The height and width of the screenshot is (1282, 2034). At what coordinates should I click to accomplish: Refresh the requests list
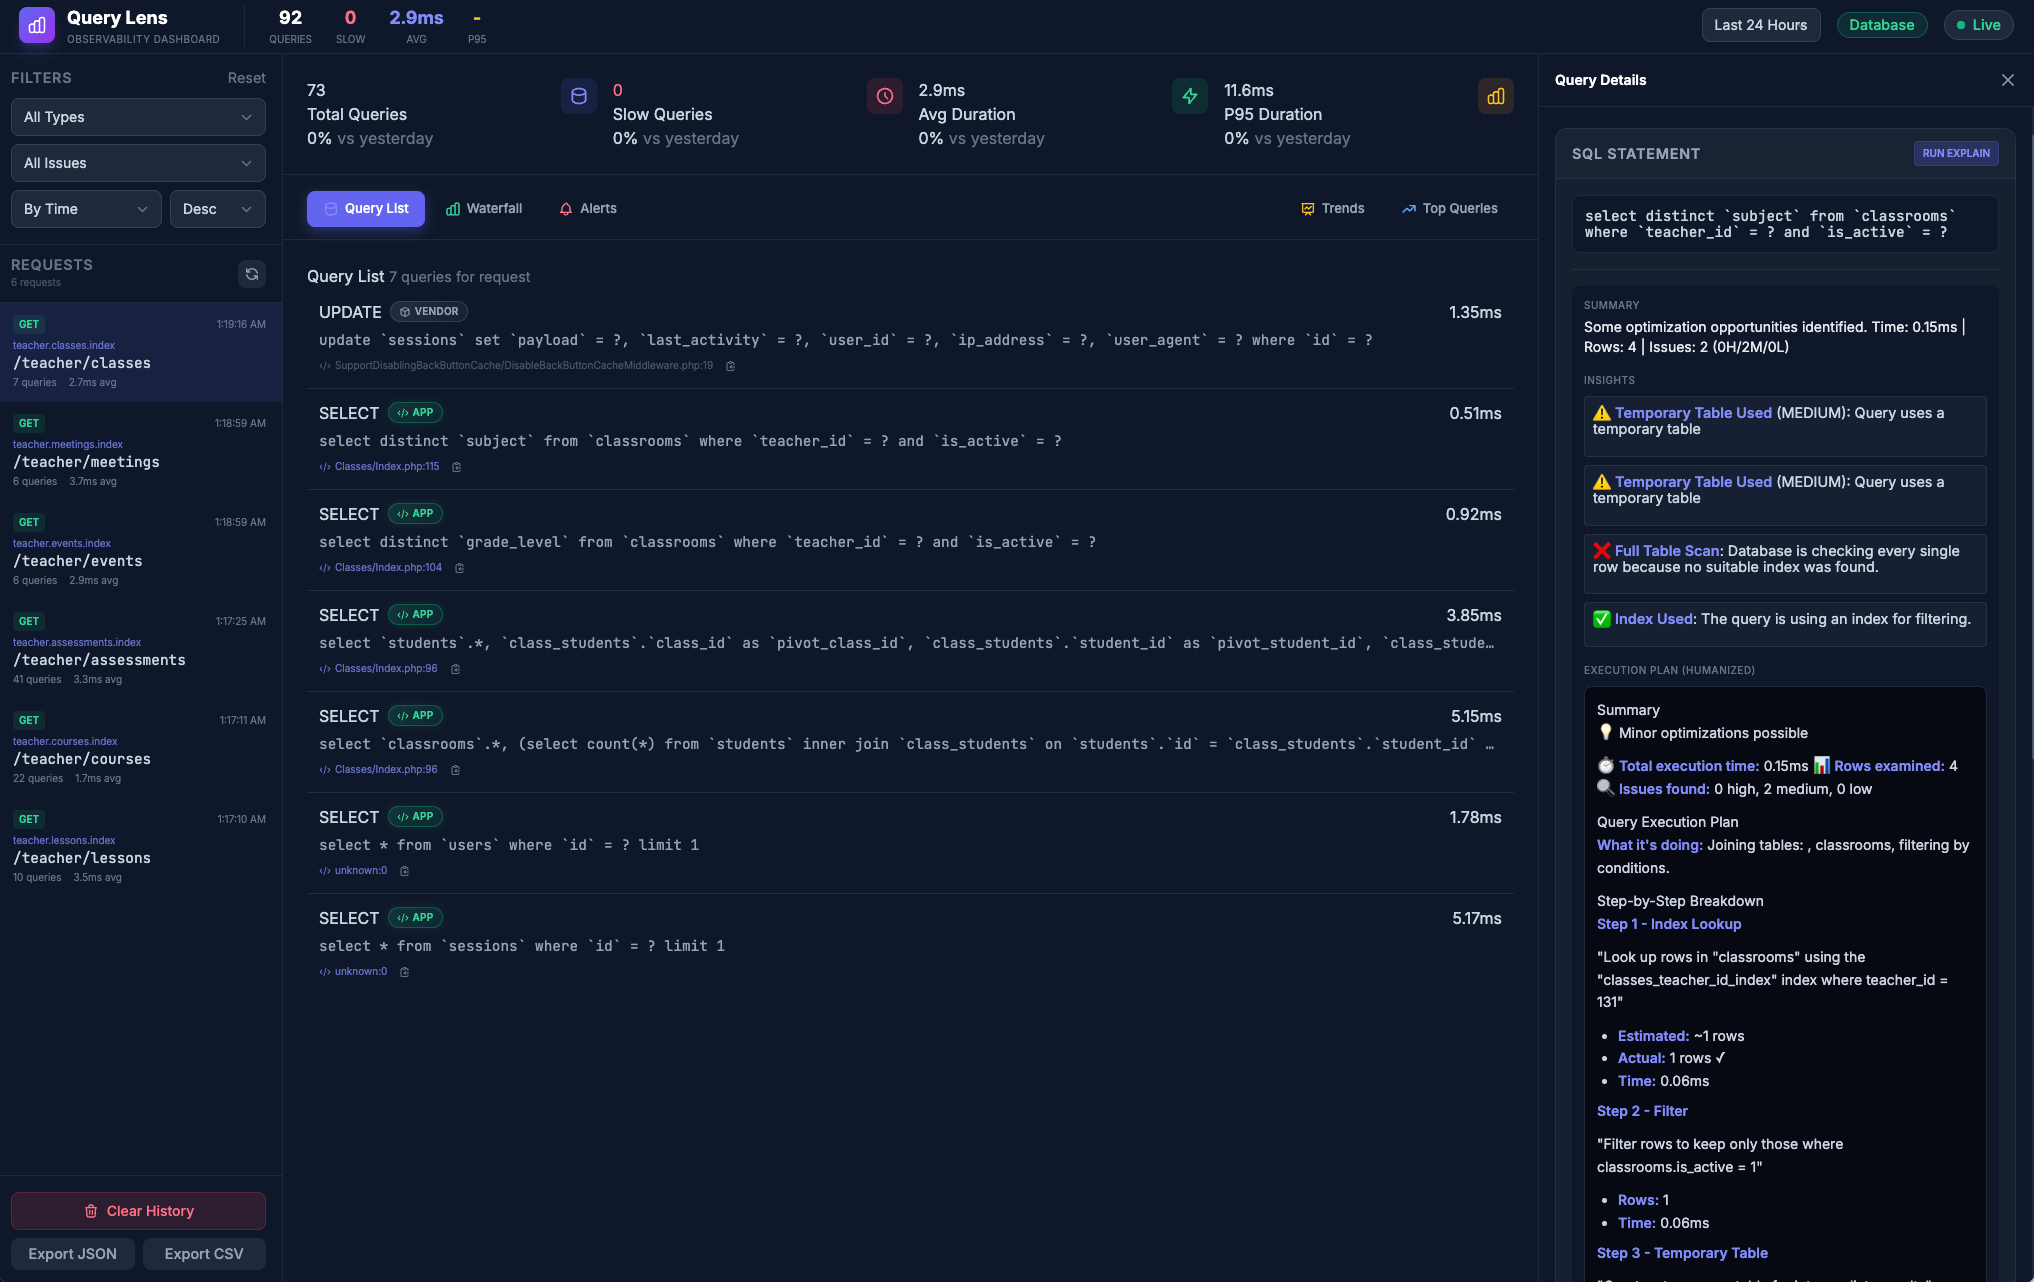(x=252, y=273)
